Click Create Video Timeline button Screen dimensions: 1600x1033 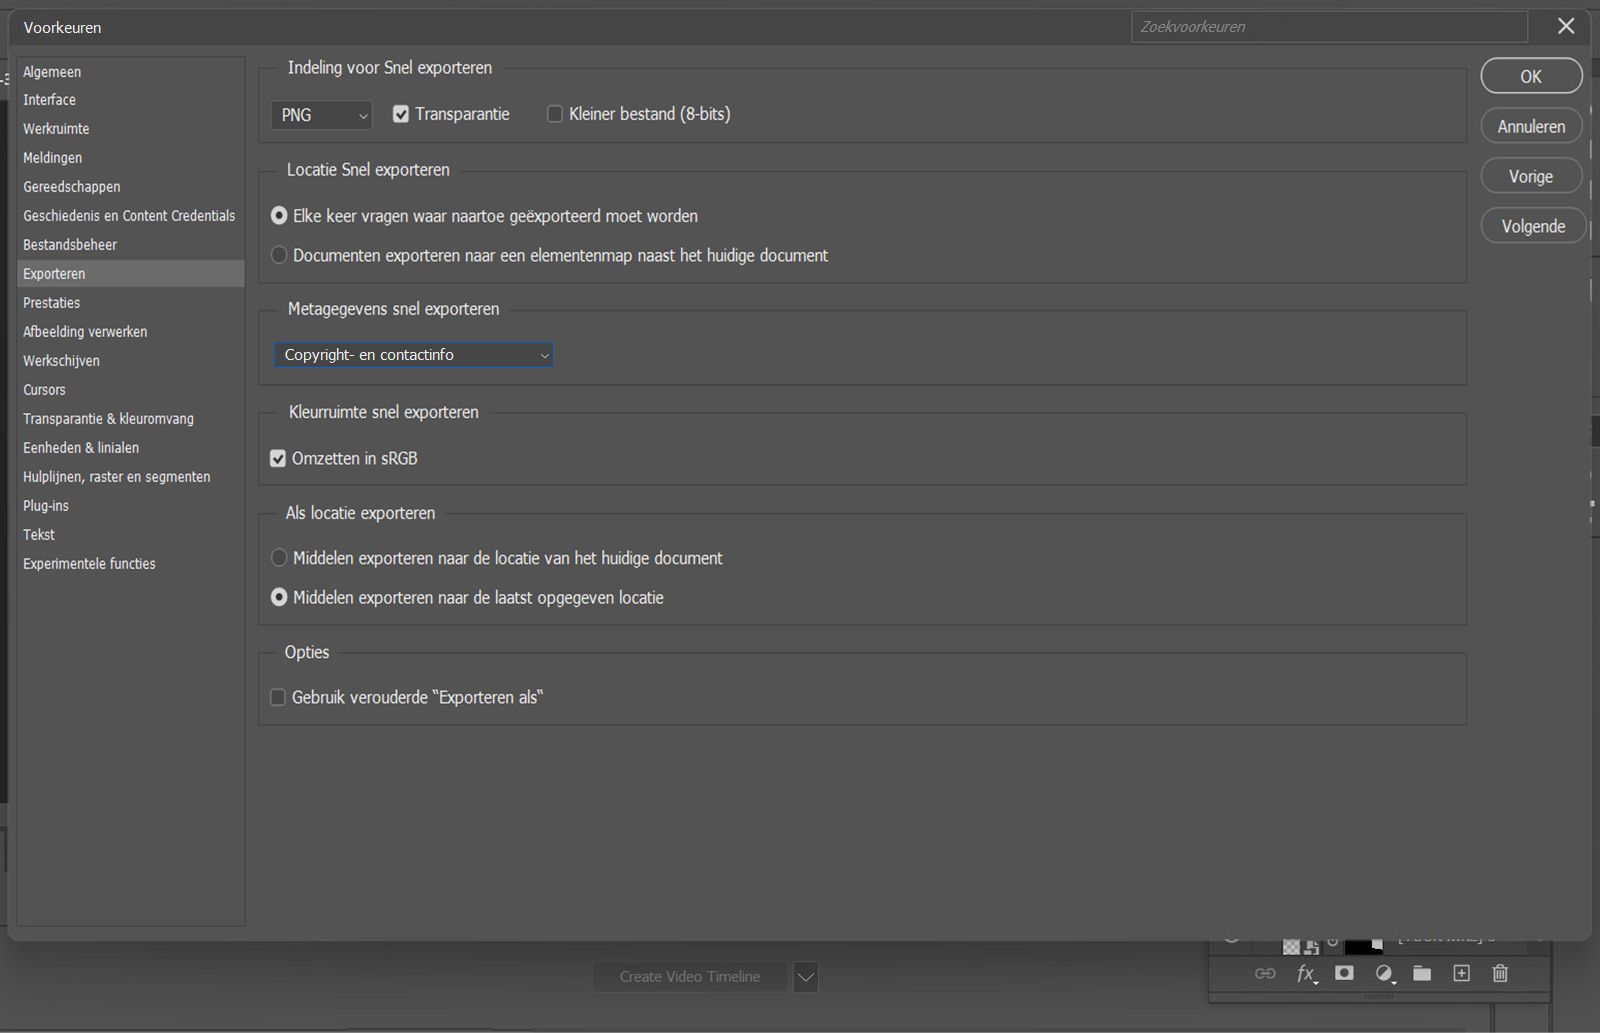tap(690, 977)
